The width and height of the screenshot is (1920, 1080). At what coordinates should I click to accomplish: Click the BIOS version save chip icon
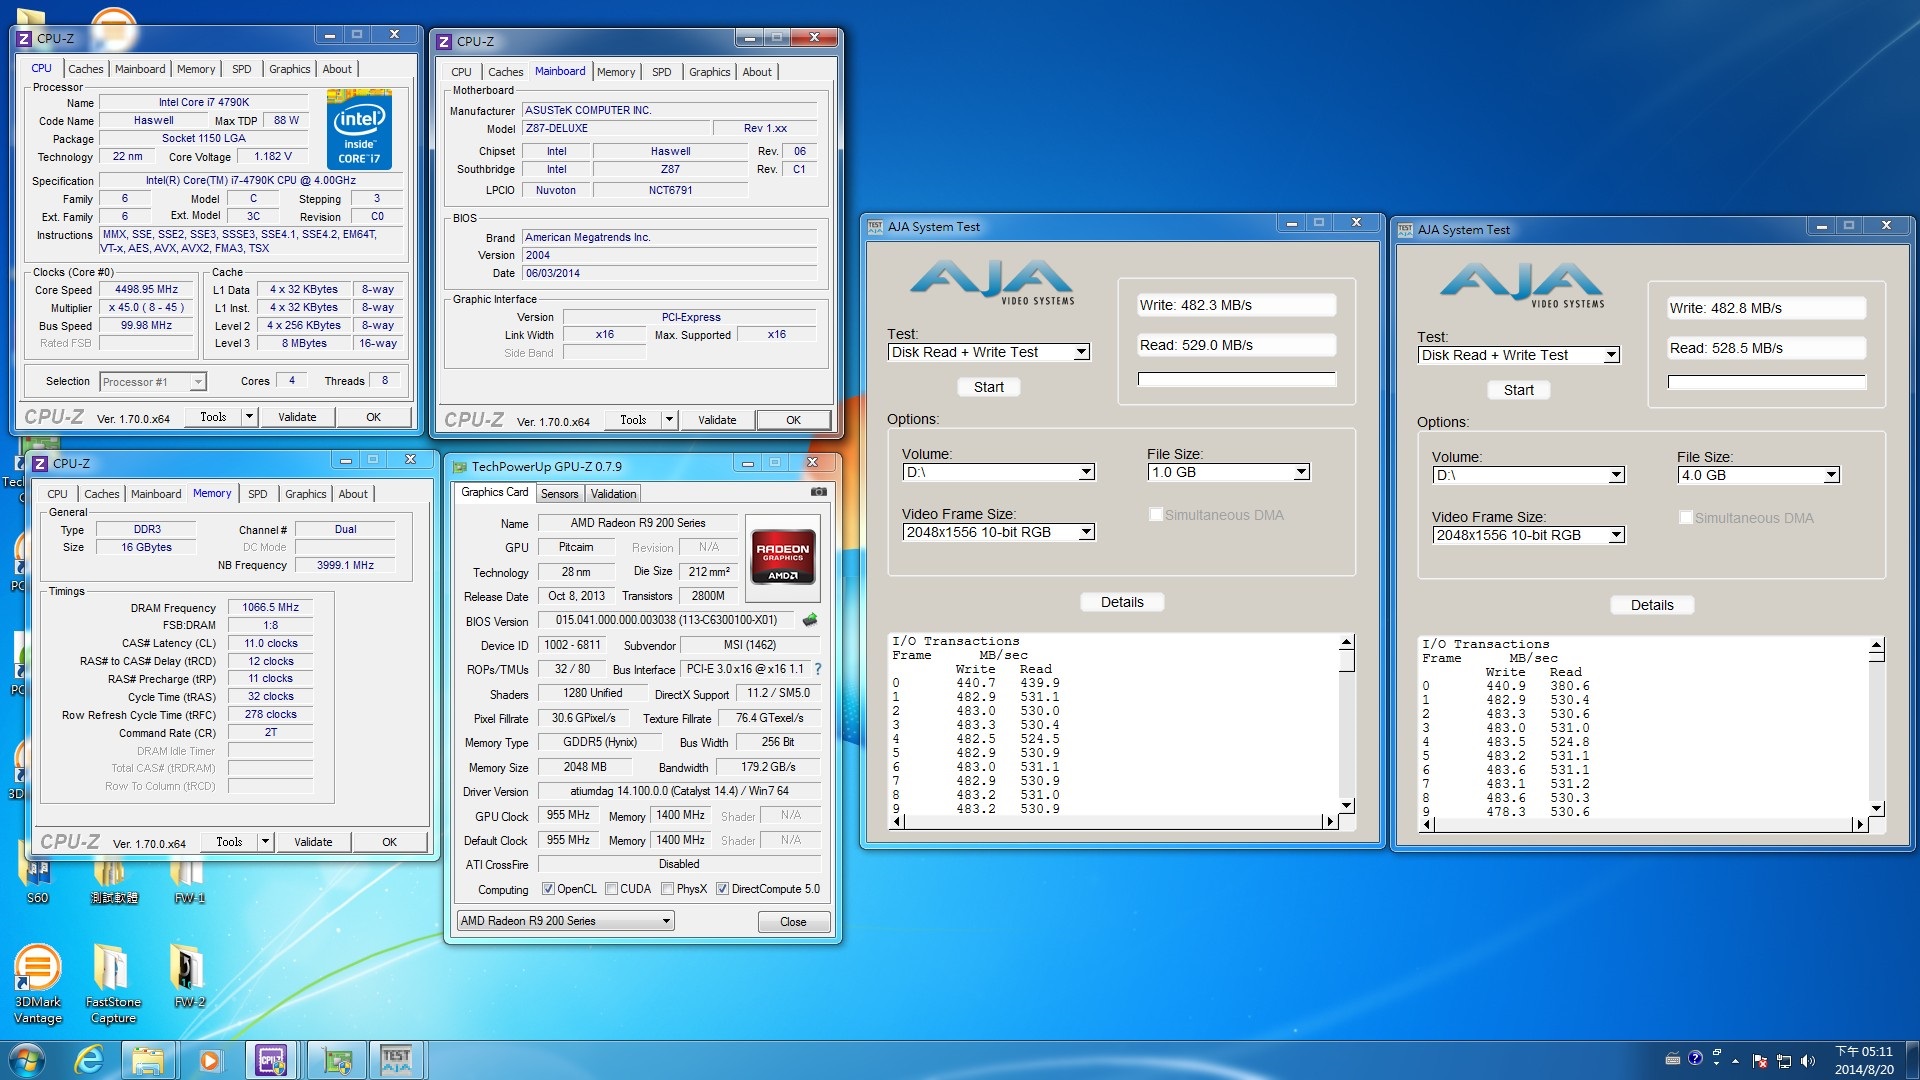click(810, 620)
